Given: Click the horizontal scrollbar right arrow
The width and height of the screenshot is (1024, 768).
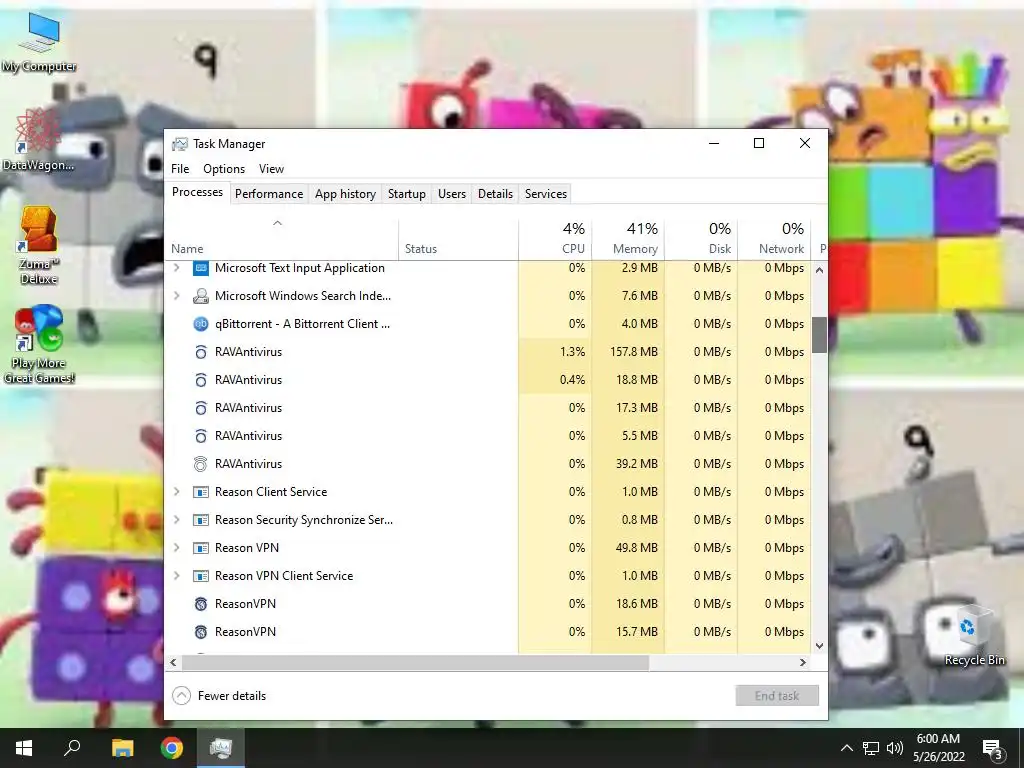Looking at the screenshot, I should tap(803, 662).
